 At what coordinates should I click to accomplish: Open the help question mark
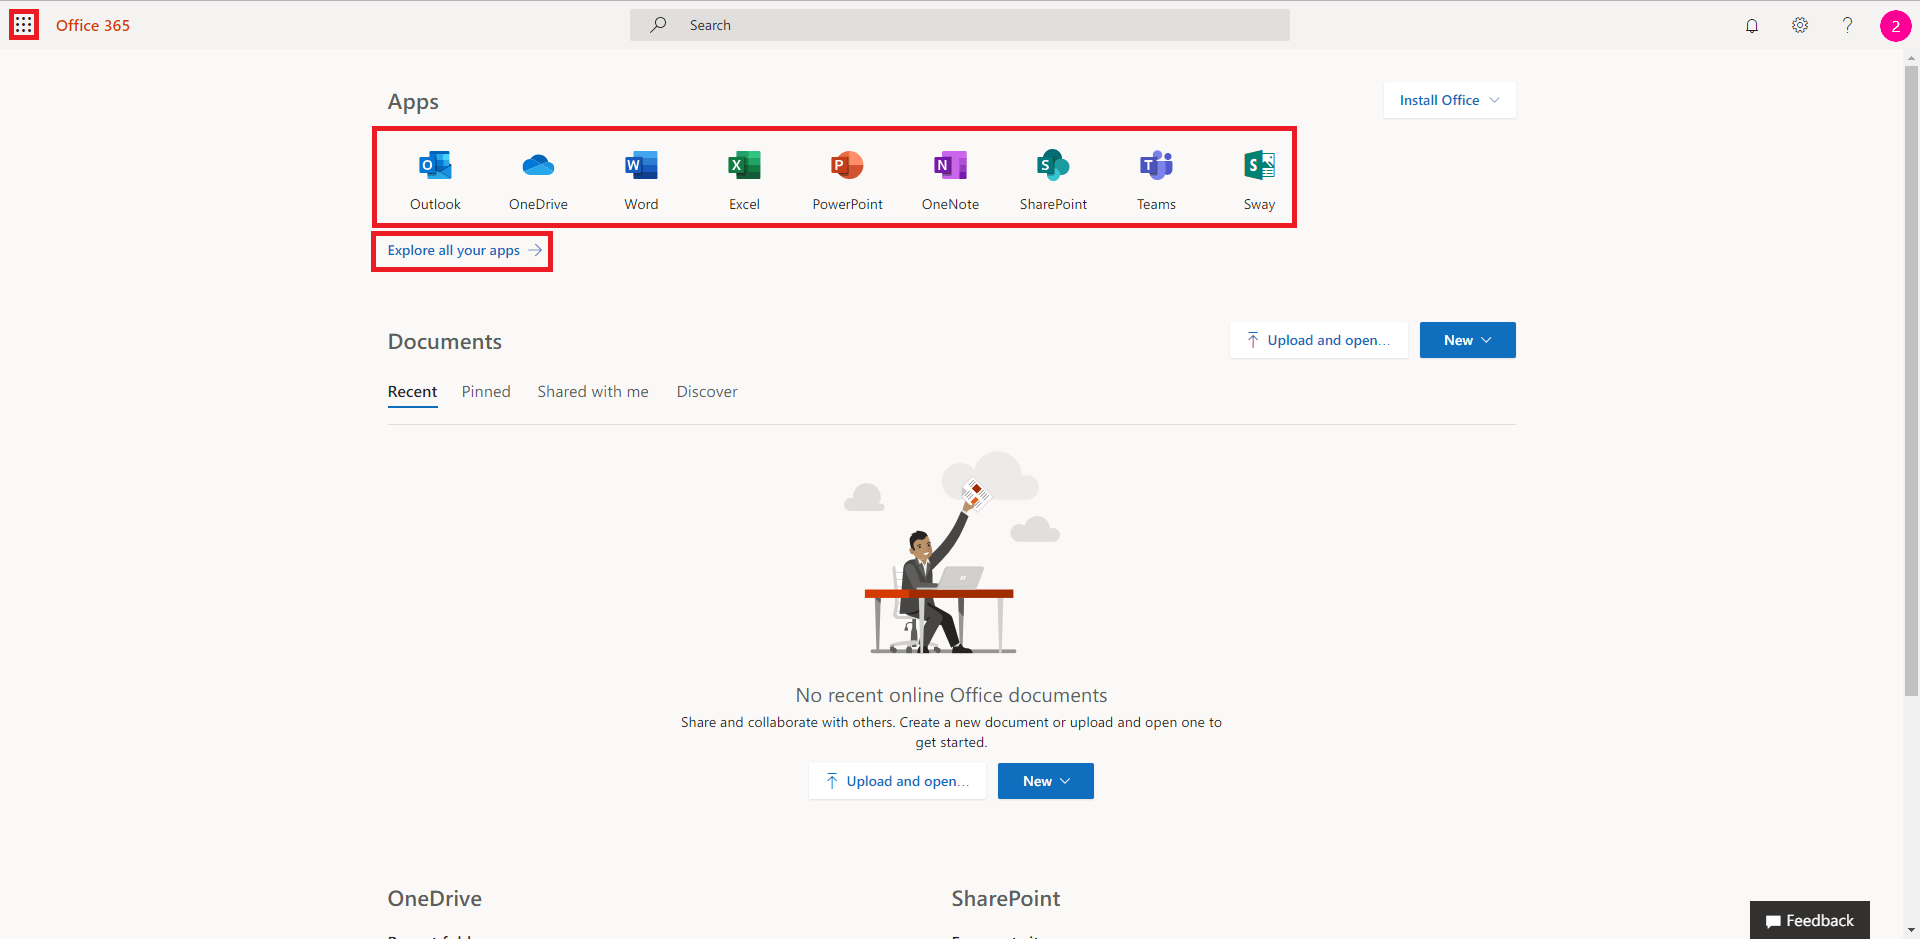point(1847,25)
